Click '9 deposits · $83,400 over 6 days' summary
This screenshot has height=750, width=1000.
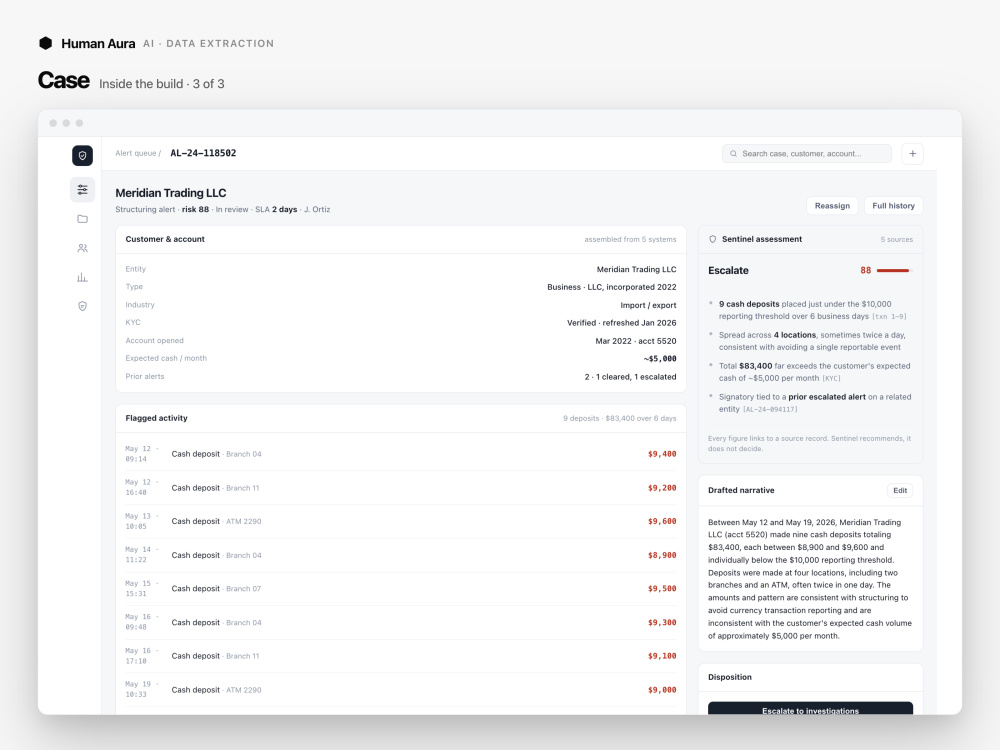[x=619, y=418]
